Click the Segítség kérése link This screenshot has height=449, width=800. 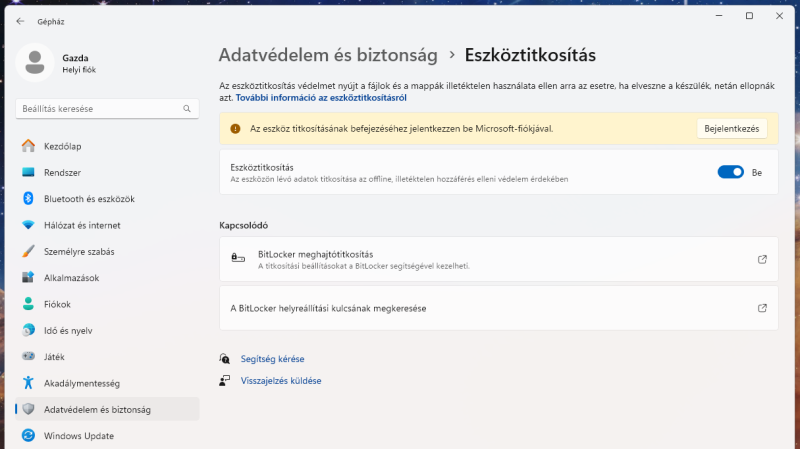click(x=272, y=358)
